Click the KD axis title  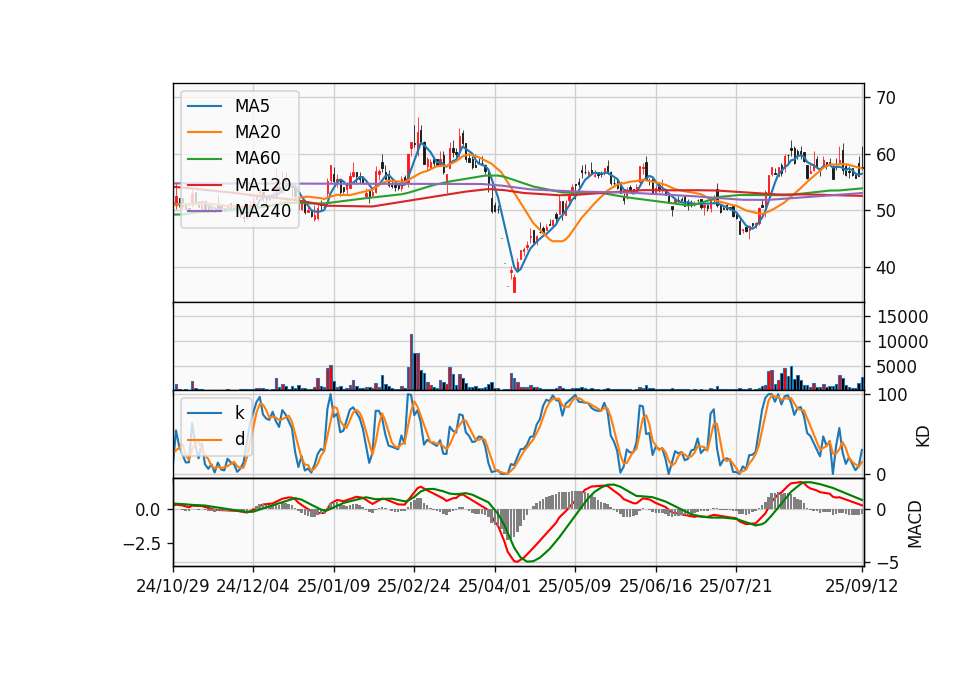click(x=923, y=436)
